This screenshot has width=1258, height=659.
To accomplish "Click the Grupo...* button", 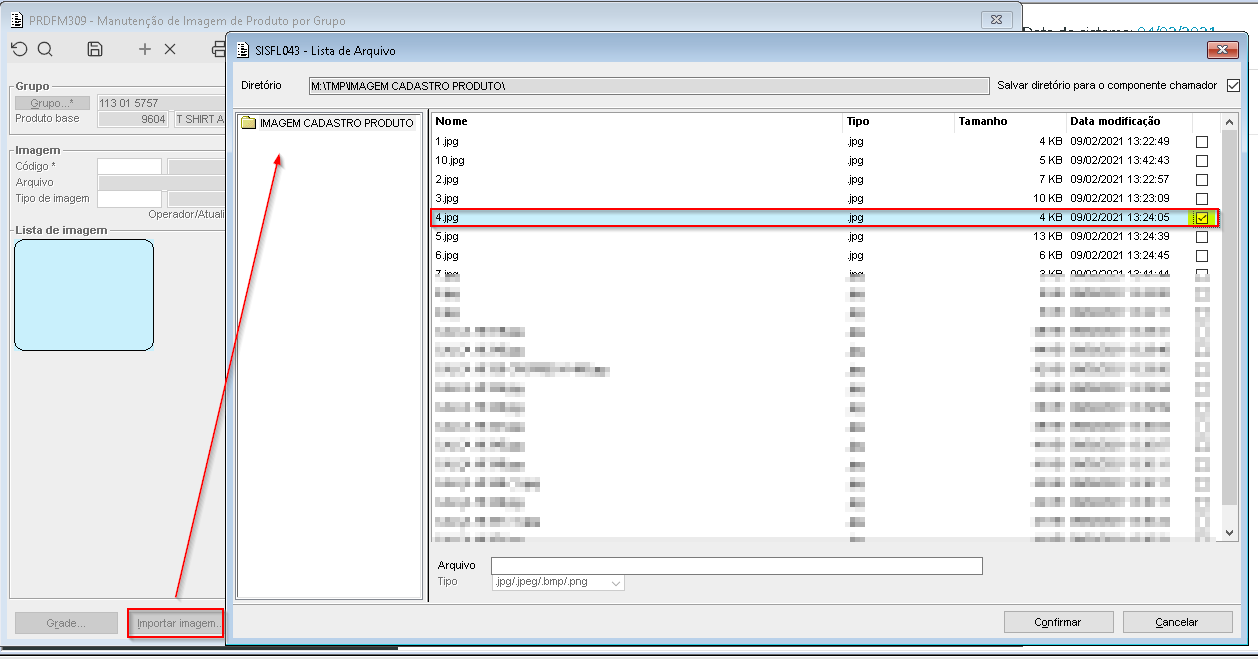I will click(x=52, y=103).
